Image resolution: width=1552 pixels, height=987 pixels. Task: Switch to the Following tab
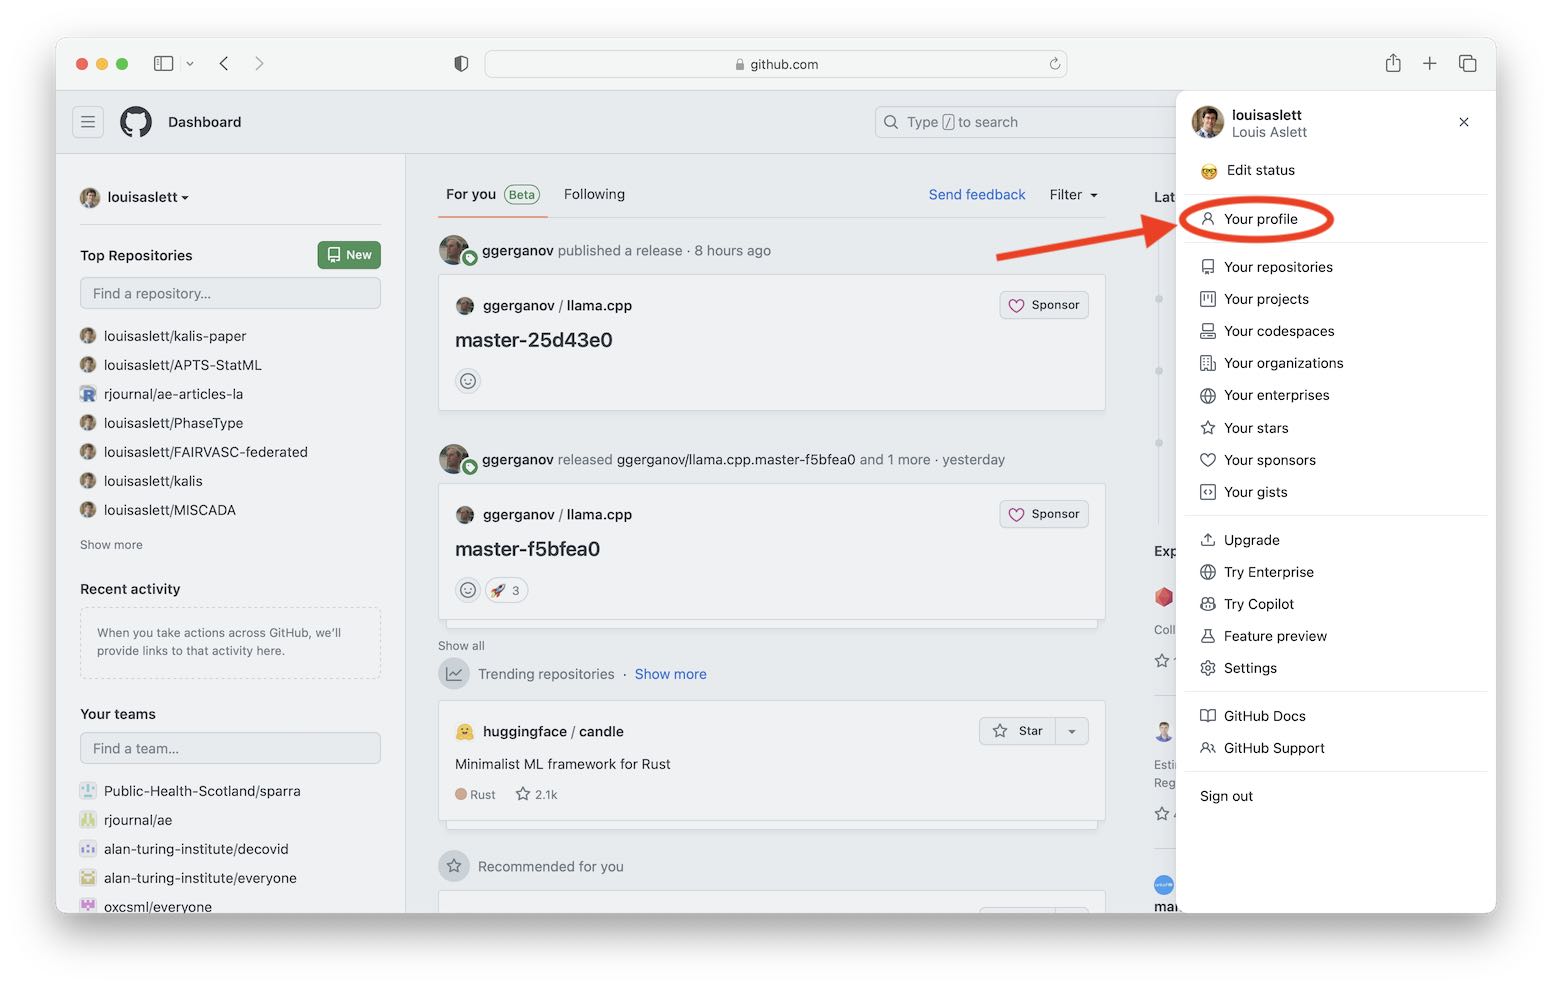[x=594, y=195]
